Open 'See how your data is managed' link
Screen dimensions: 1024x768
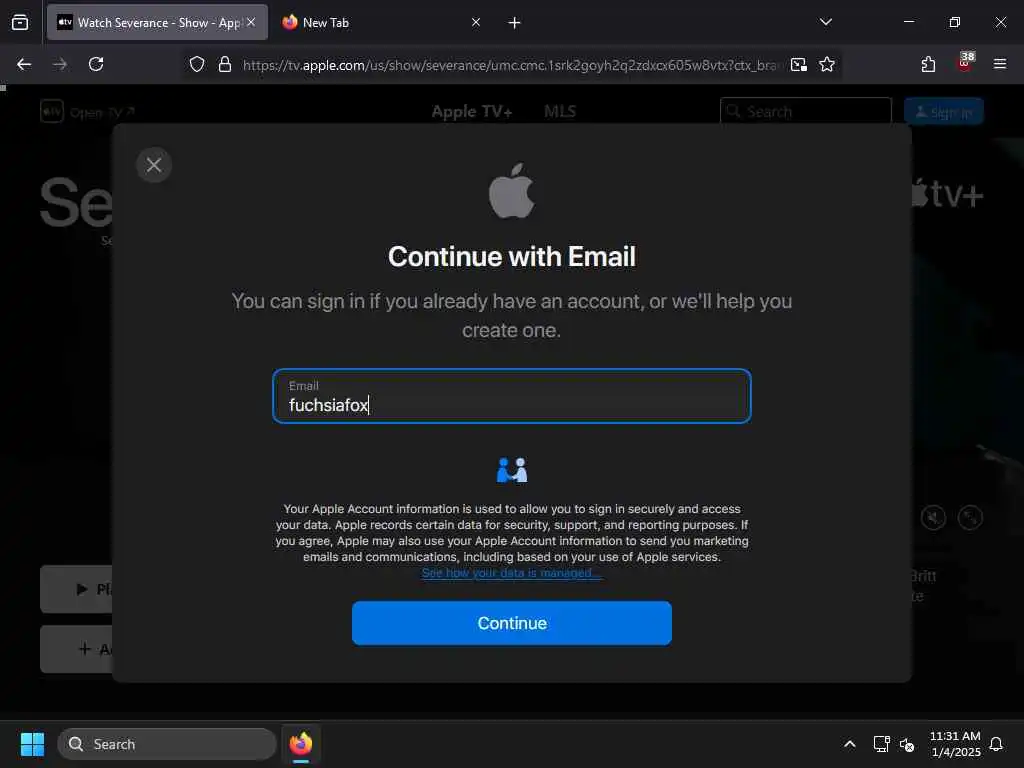(x=511, y=573)
